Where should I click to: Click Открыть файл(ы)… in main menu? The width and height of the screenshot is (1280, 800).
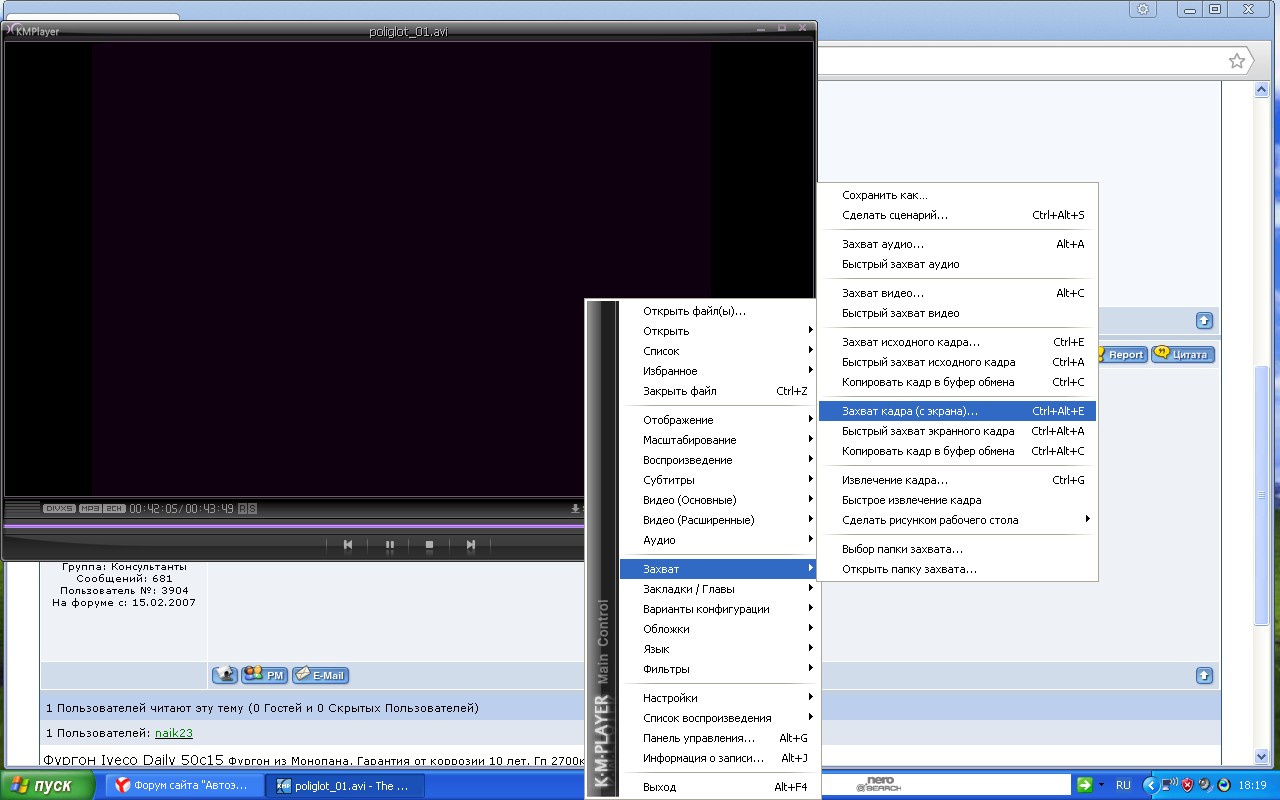pyautogui.click(x=718, y=311)
